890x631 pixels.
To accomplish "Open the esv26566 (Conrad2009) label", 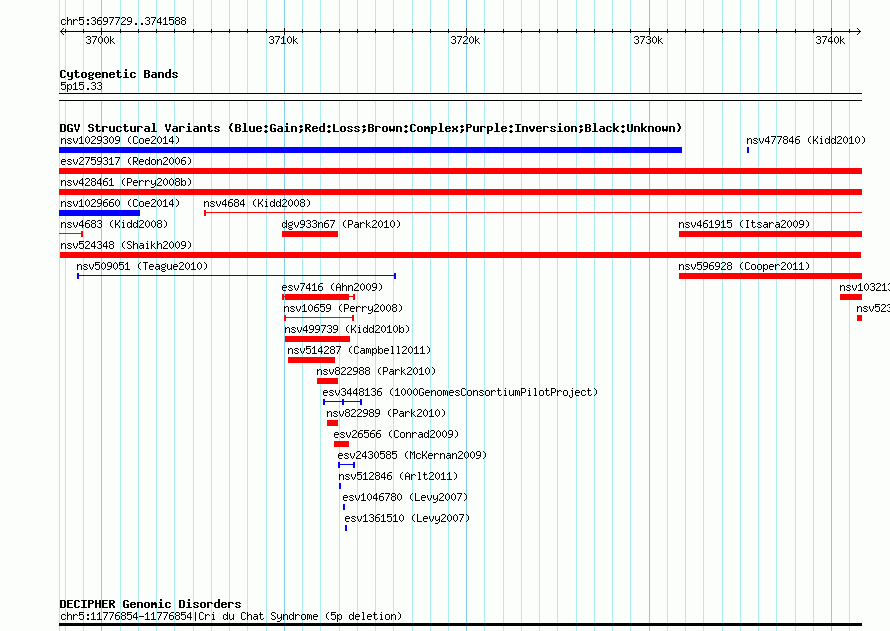I will [396, 434].
